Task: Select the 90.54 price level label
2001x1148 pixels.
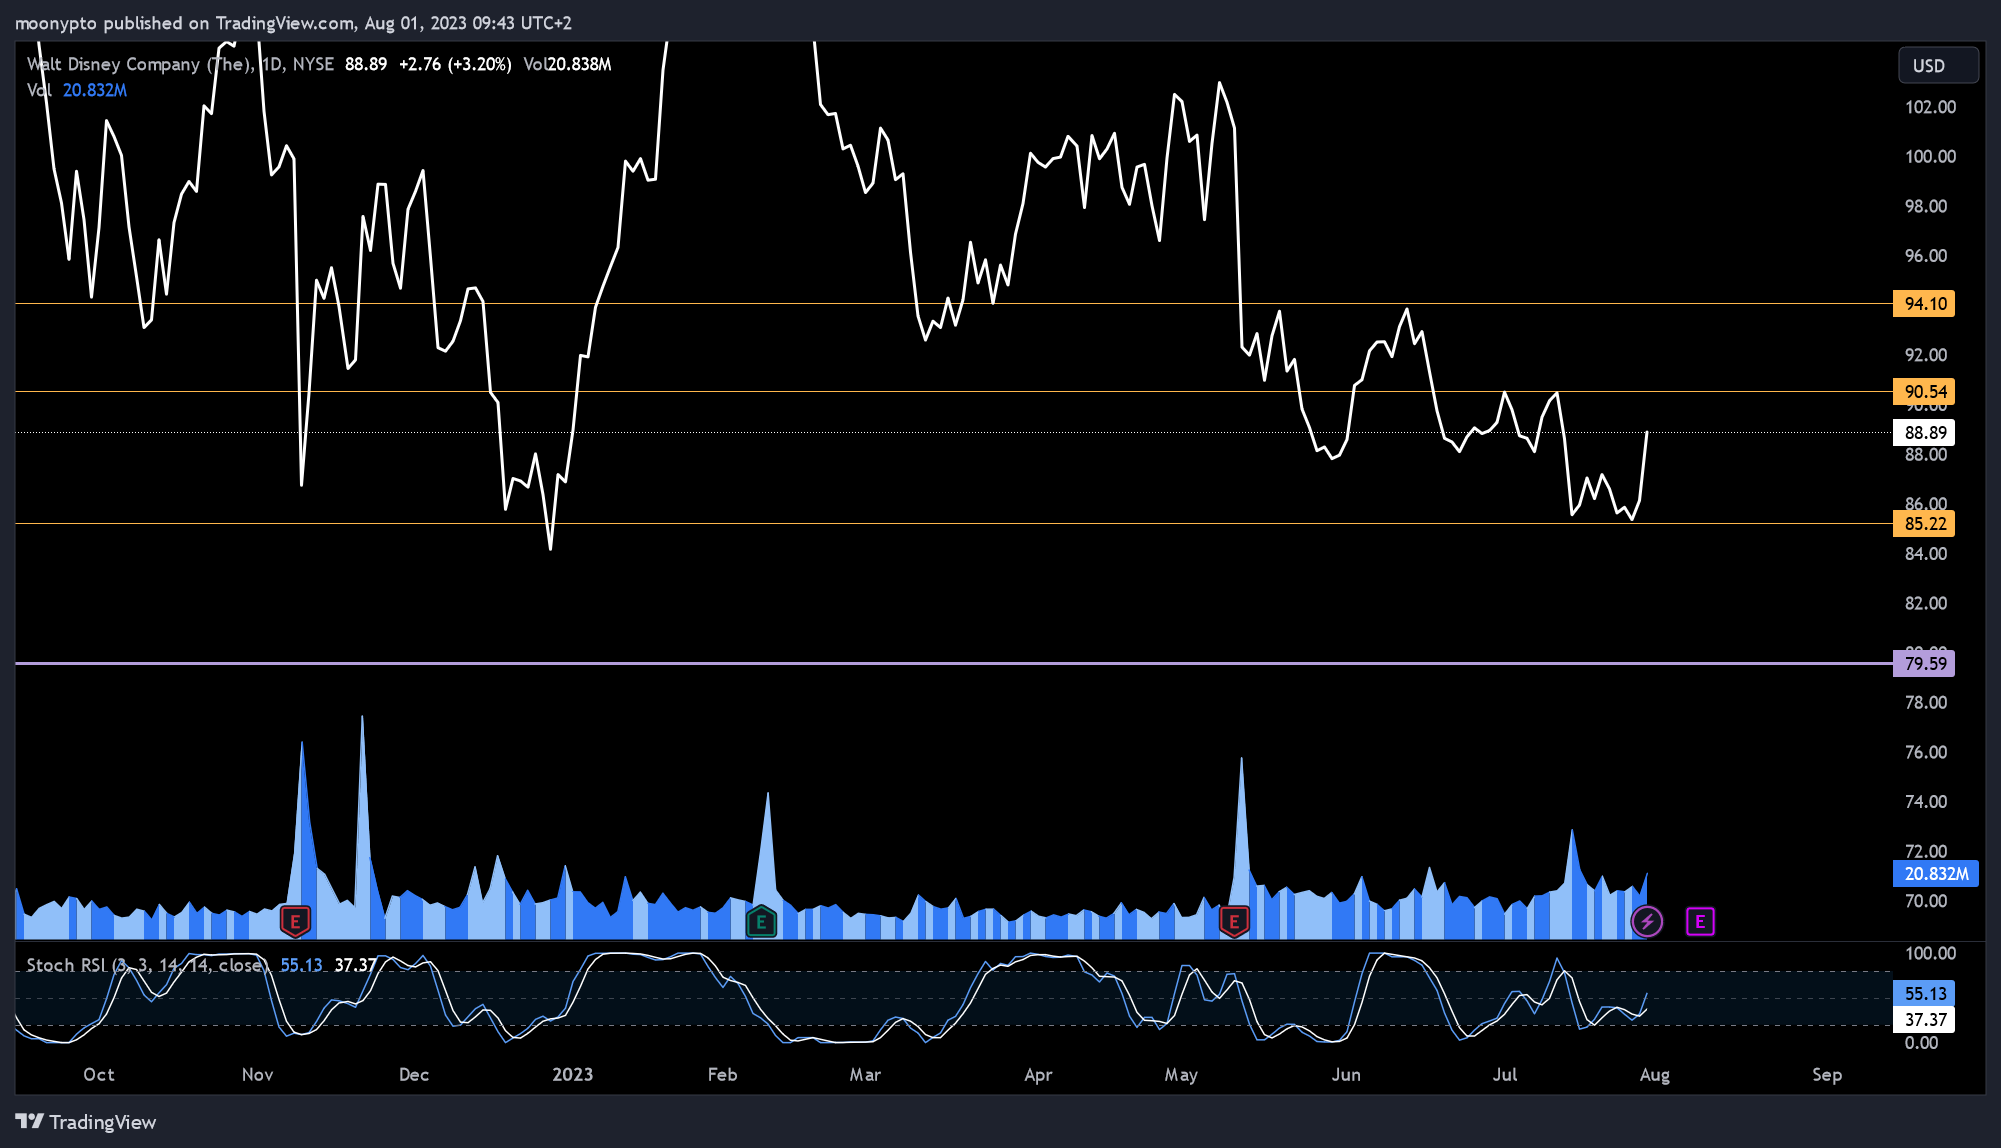Action: 1924,392
